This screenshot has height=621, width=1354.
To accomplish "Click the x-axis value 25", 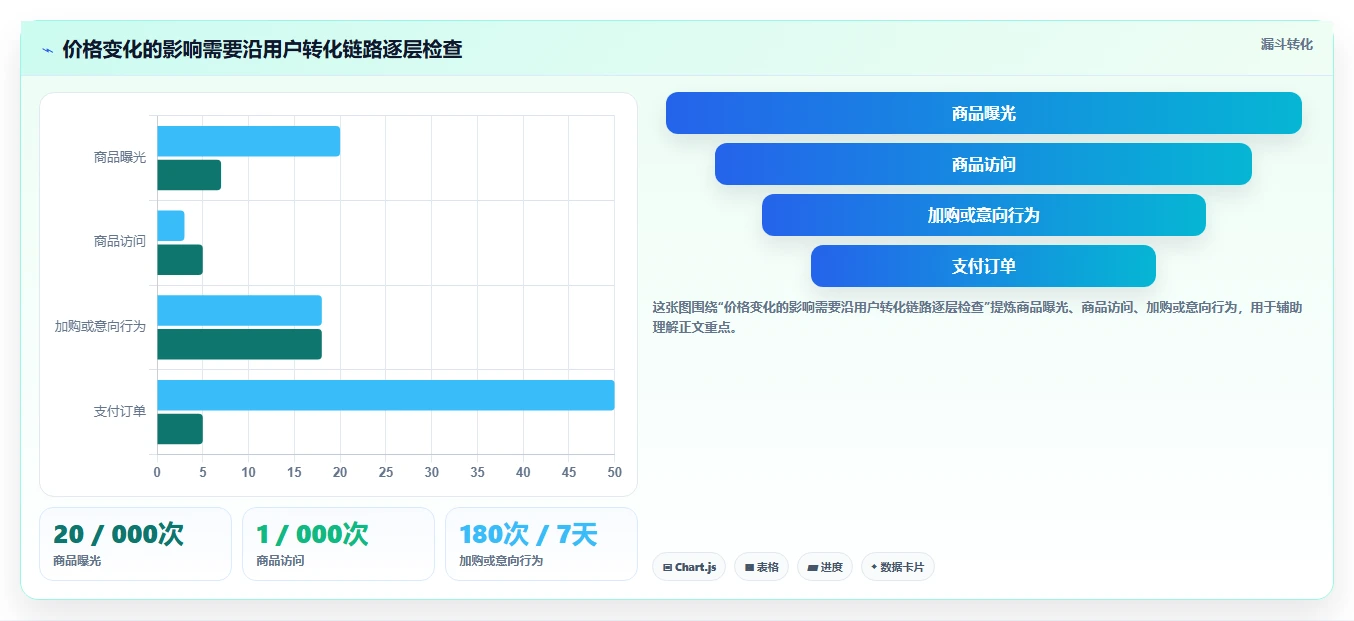I will (386, 472).
